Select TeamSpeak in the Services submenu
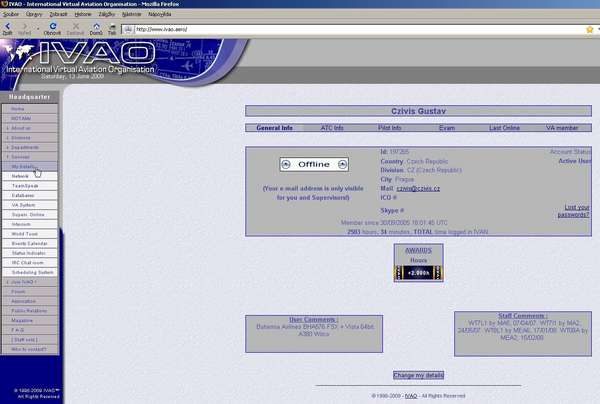Screen dimensions: 600x404 (x=30, y=186)
